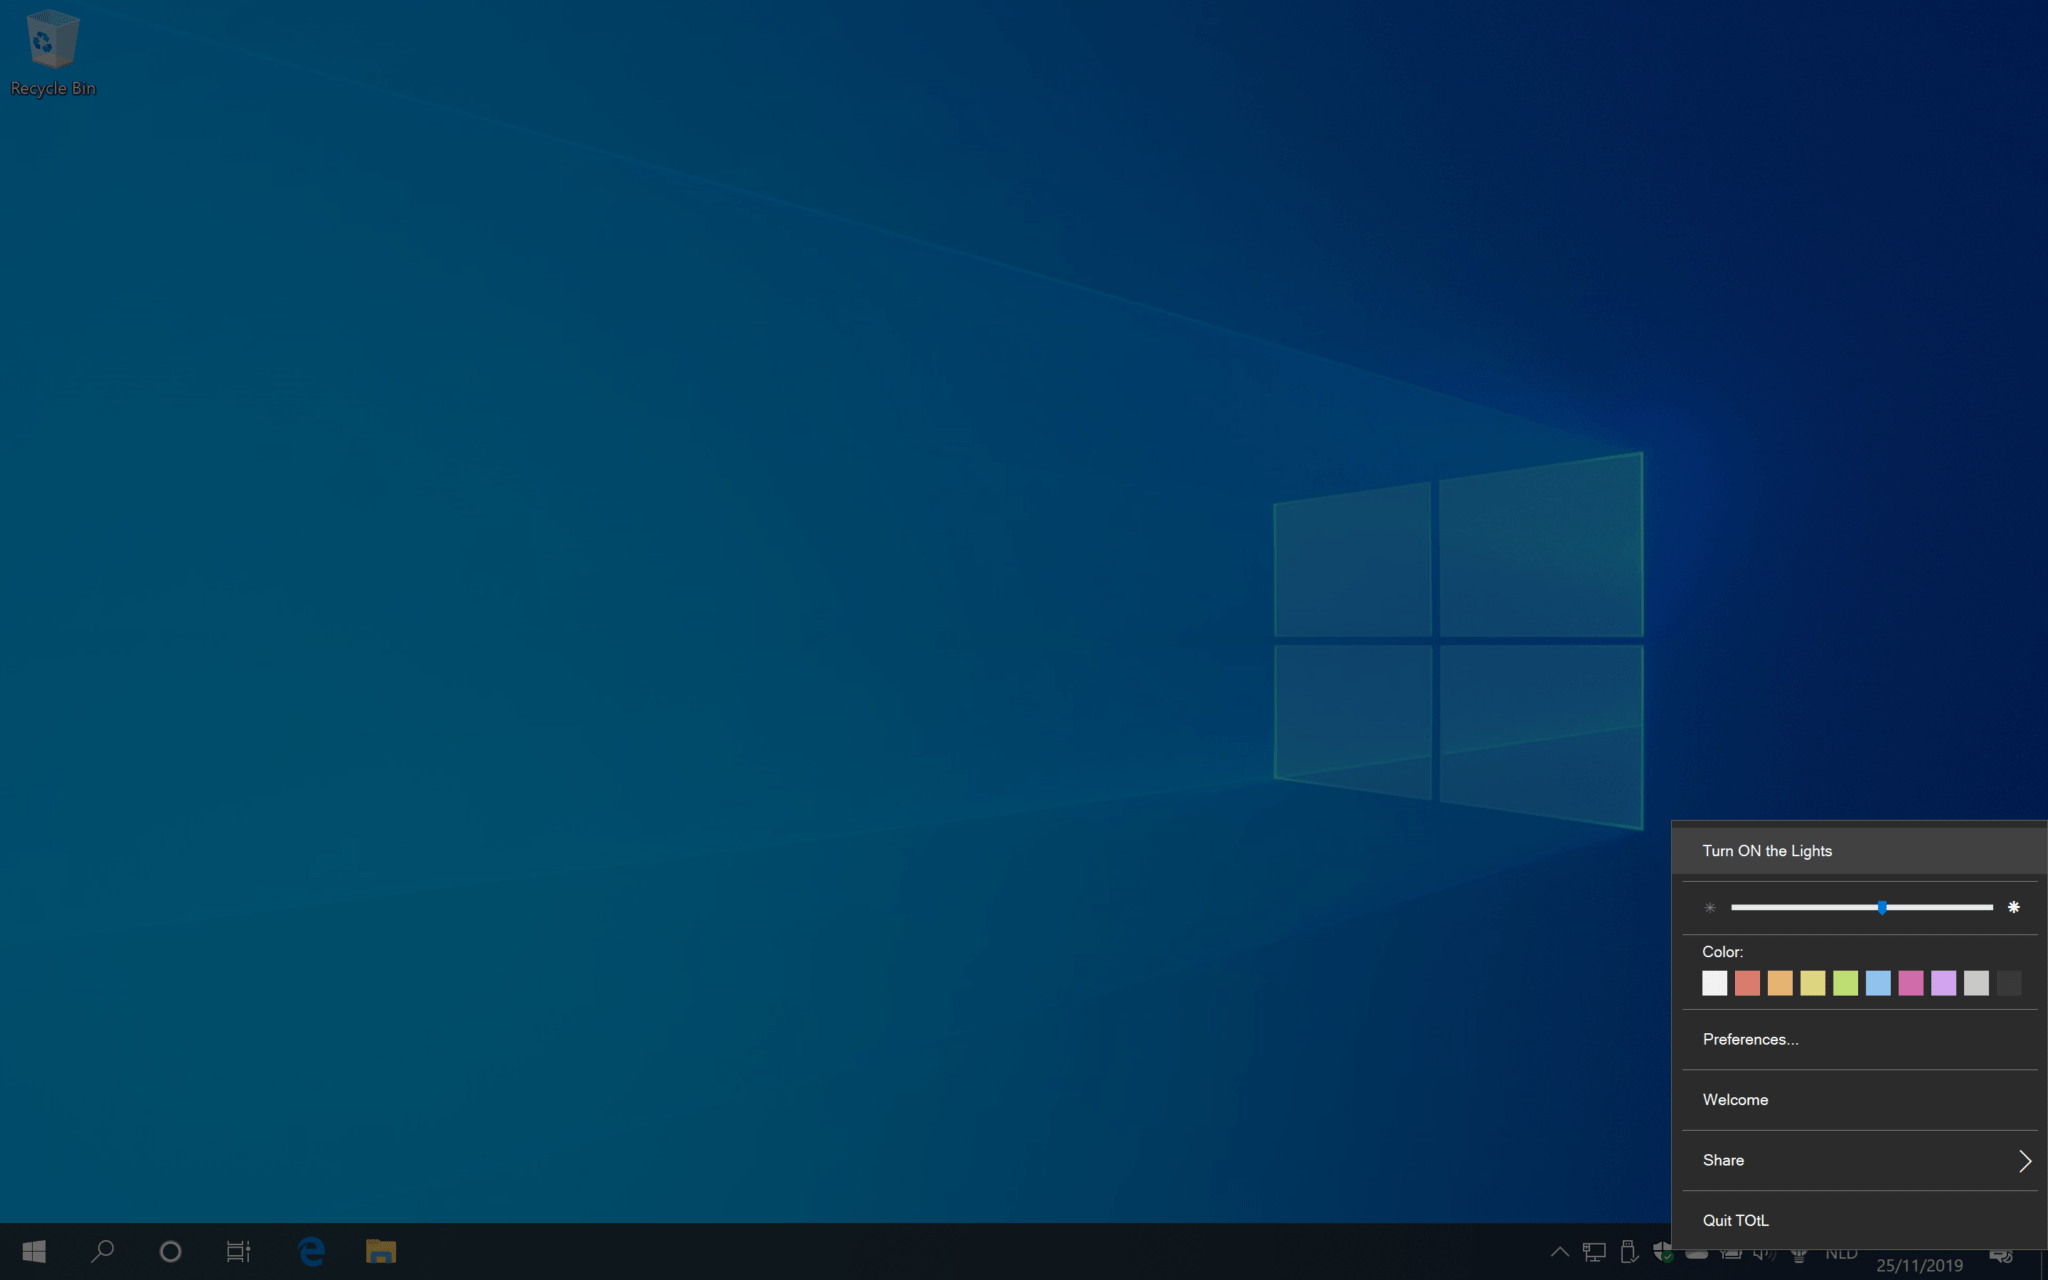Expand the Share submenu
This screenshot has width=2048, height=1280.
coord(1858,1160)
